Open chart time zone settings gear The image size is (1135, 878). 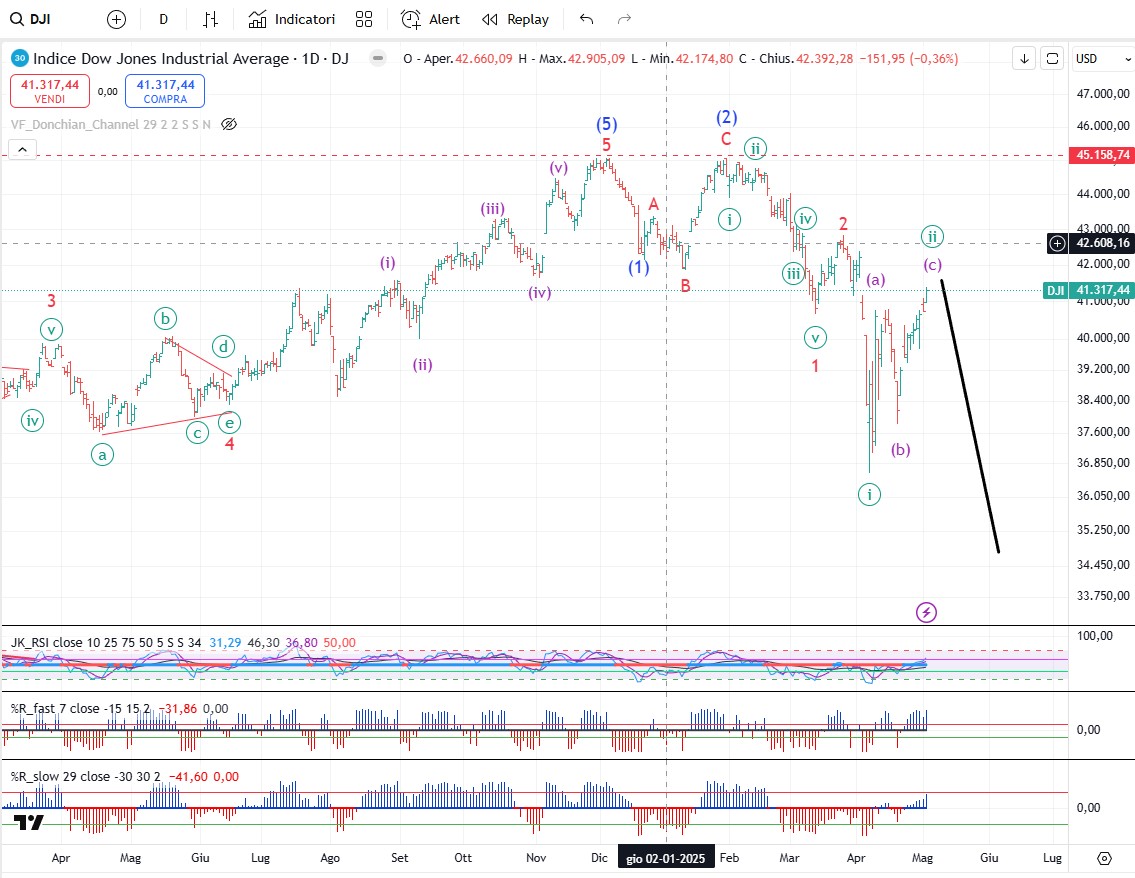pyautogui.click(x=1104, y=858)
